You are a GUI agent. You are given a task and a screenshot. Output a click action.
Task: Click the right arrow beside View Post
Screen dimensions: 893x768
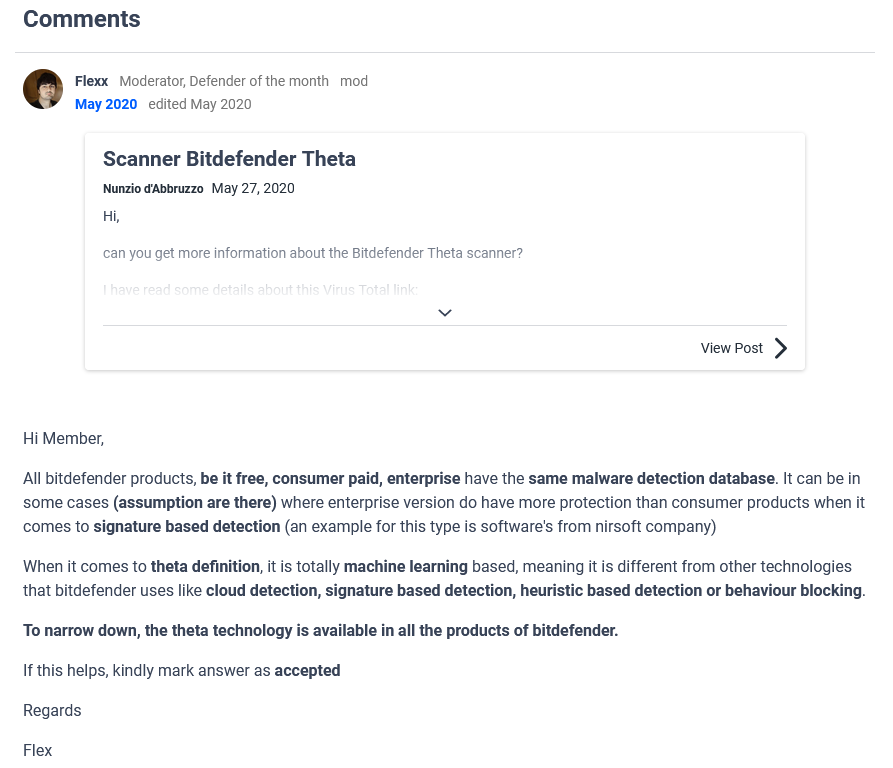point(781,348)
